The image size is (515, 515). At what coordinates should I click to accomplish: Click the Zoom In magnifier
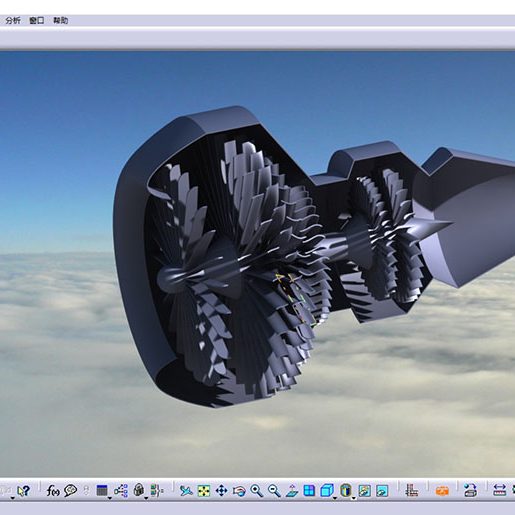pyautogui.click(x=256, y=490)
